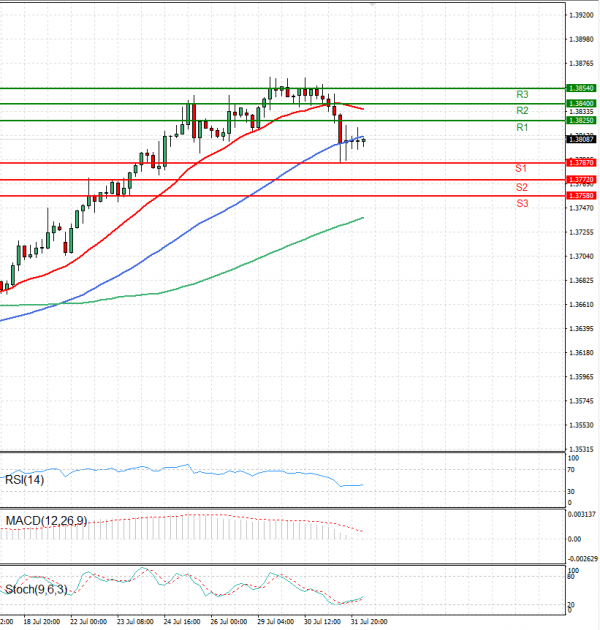Select the 1.38400 green price tag
This screenshot has height=630, width=600.
click(x=581, y=104)
